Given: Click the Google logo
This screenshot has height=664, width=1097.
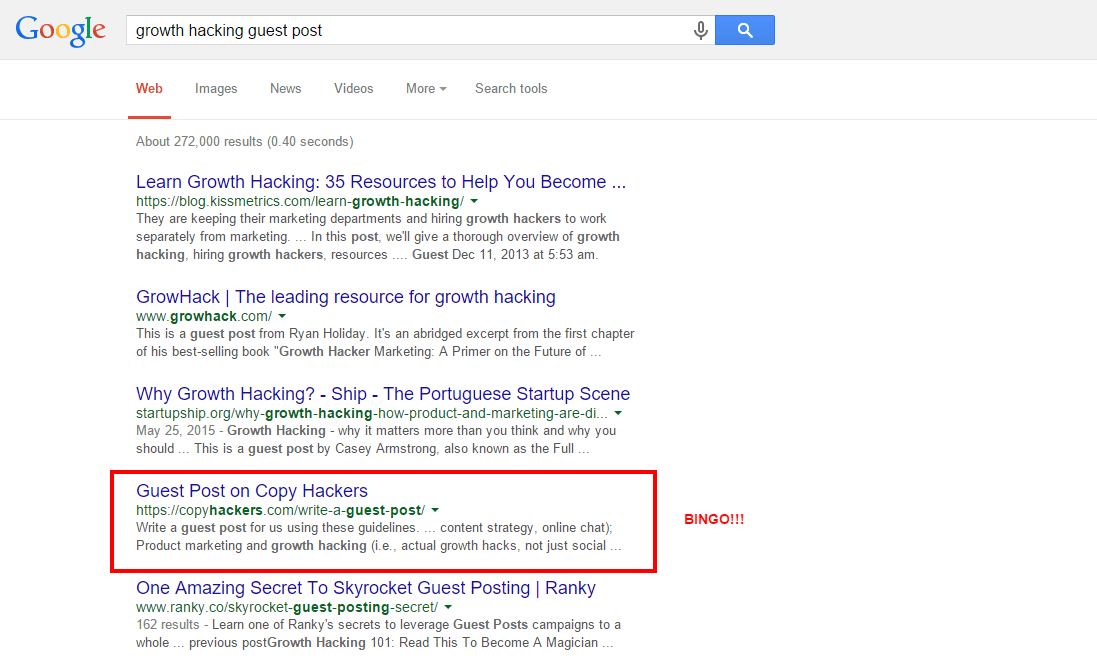Looking at the screenshot, I should 61,30.
